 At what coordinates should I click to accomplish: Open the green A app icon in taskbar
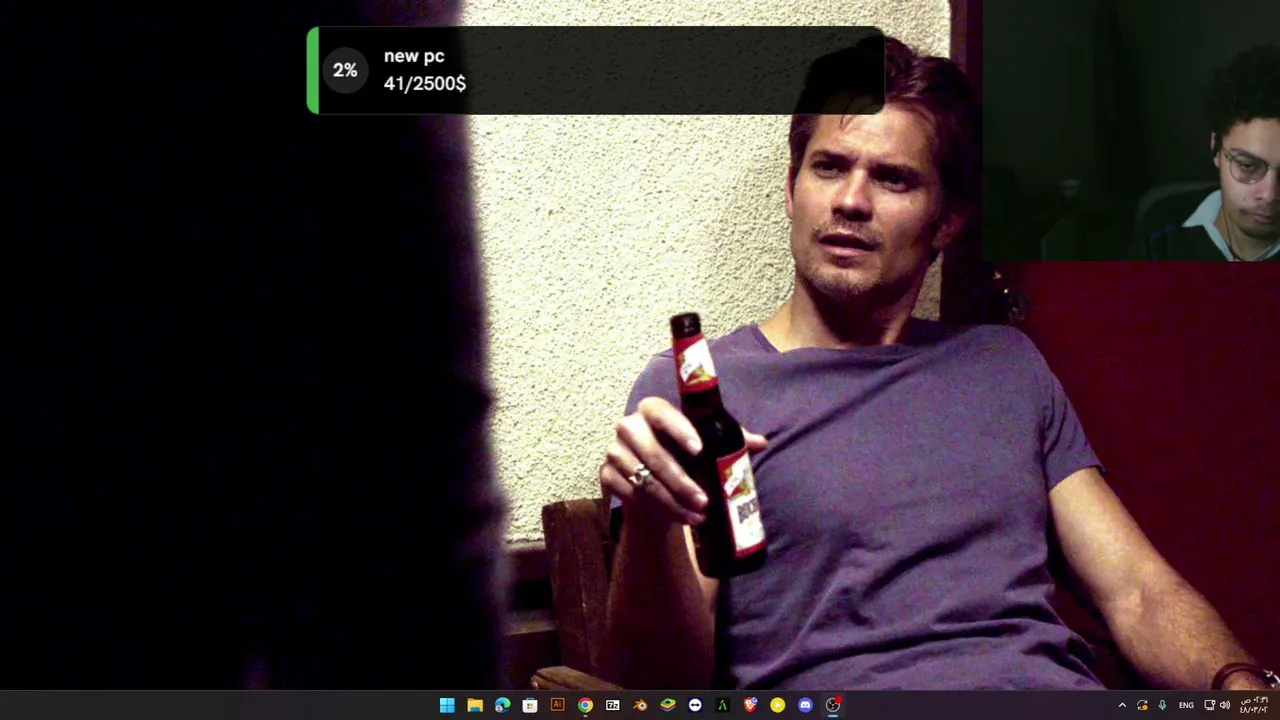(x=722, y=705)
